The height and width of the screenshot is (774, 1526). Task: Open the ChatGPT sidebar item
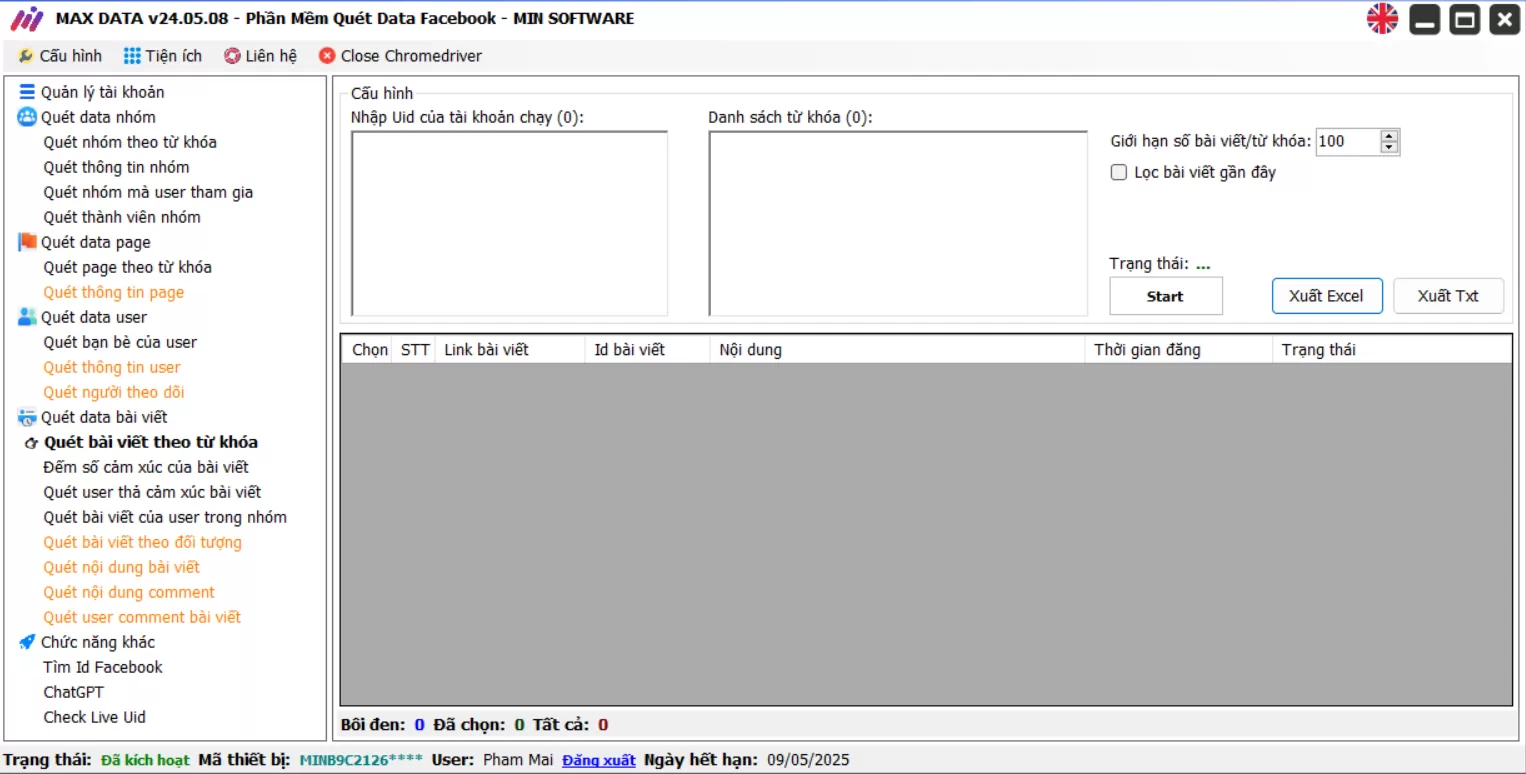(x=73, y=692)
